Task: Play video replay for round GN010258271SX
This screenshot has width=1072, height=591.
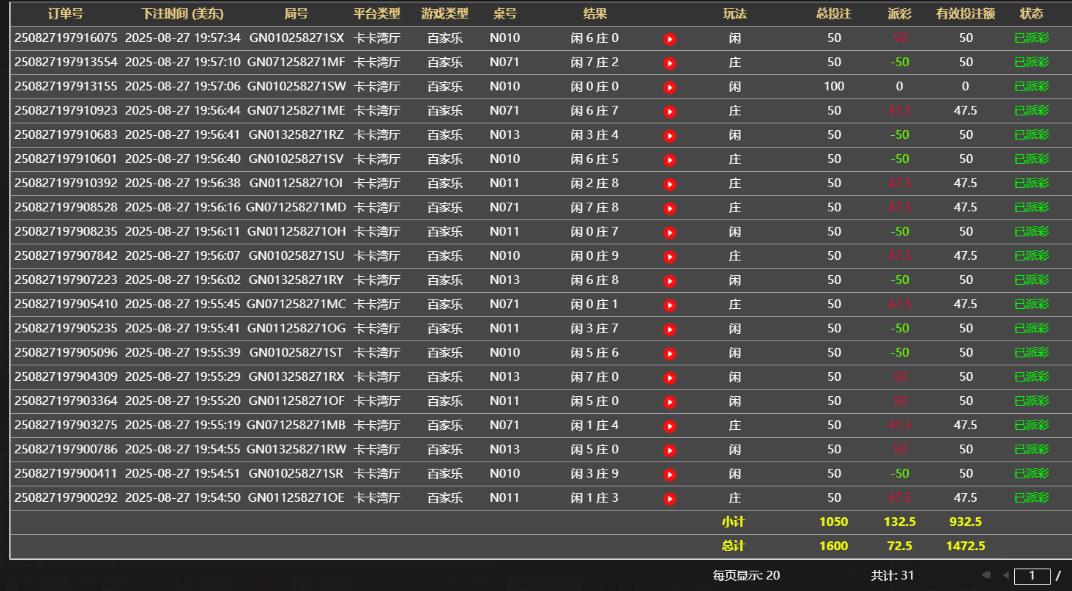Action: click(x=670, y=39)
